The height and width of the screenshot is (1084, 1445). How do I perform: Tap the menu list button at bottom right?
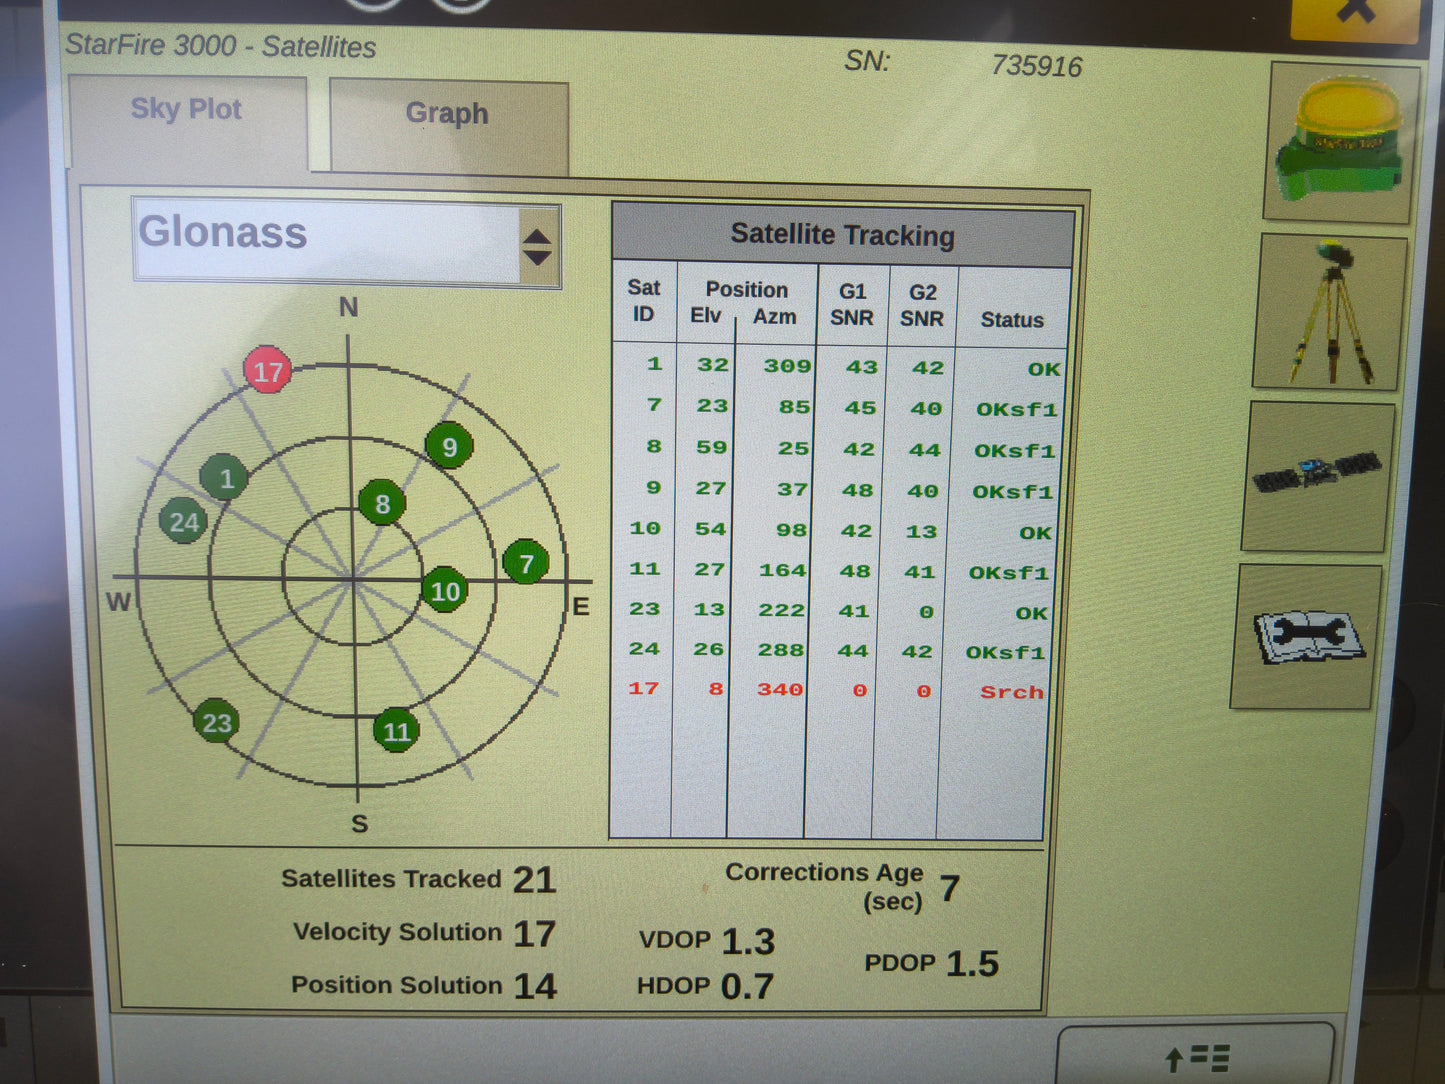click(x=1196, y=1055)
